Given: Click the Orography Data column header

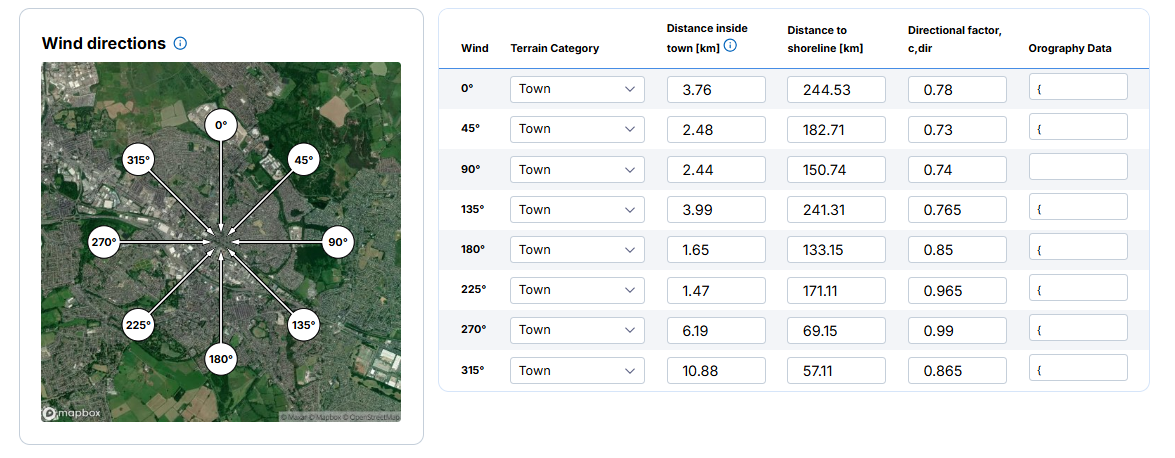Looking at the screenshot, I should (x=1069, y=48).
